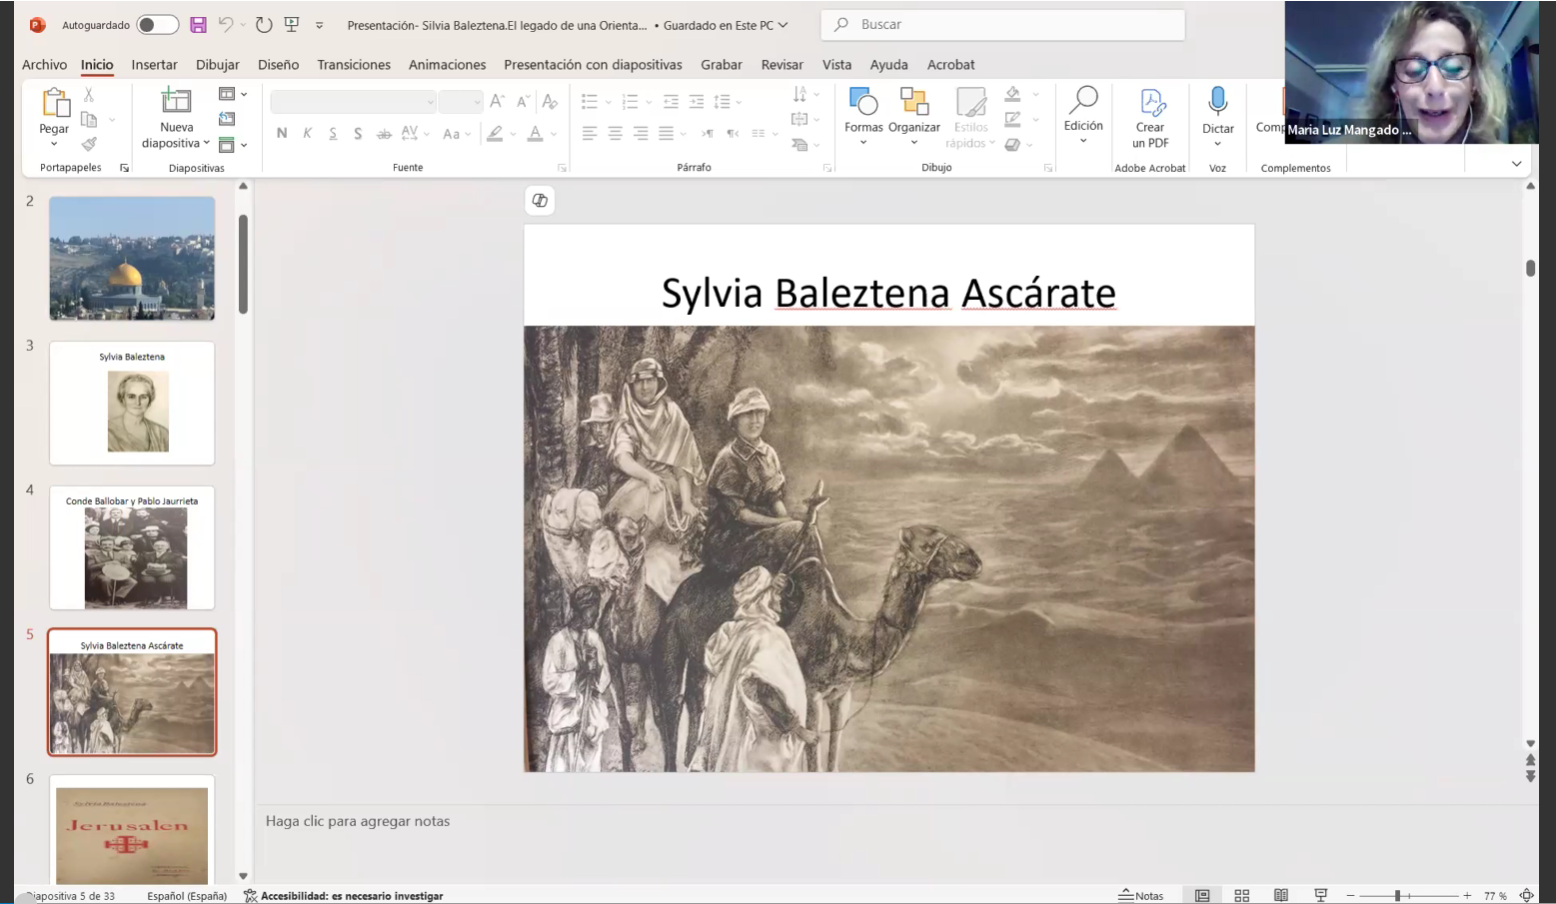Click the Dictar microphone icon
This screenshot has height=904, width=1556.
pyautogui.click(x=1217, y=101)
